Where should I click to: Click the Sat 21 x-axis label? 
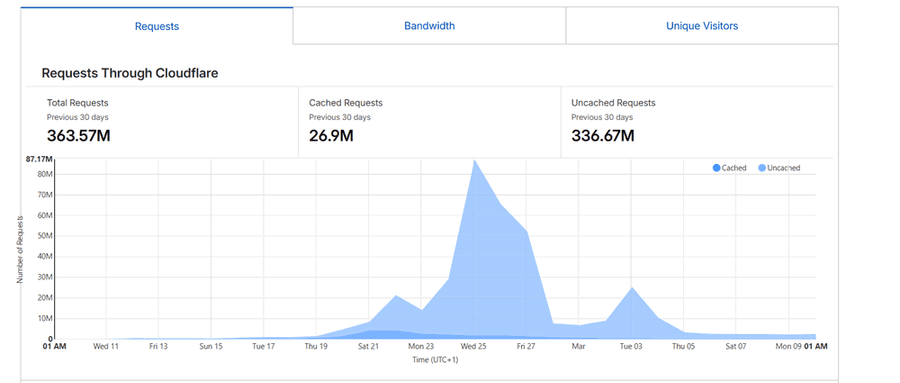tap(368, 347)
